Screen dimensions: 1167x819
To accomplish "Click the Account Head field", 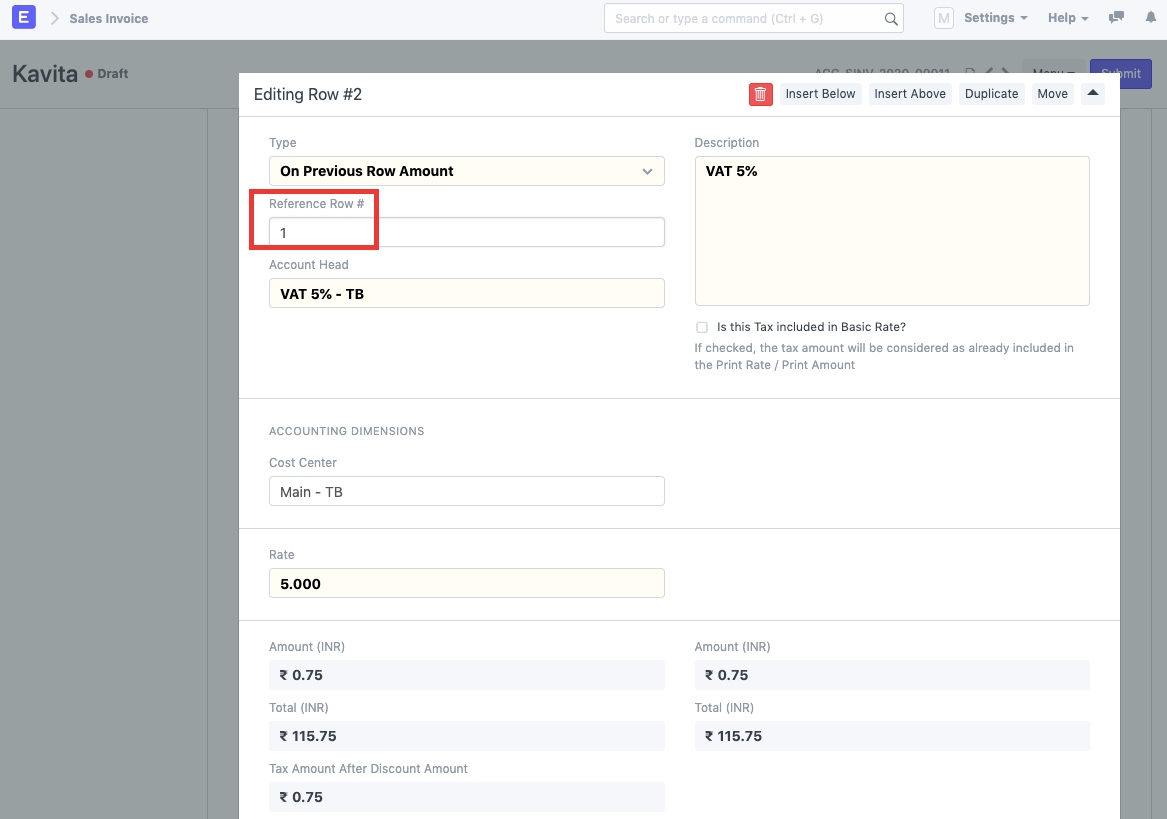I will click(x=466, y=293).
